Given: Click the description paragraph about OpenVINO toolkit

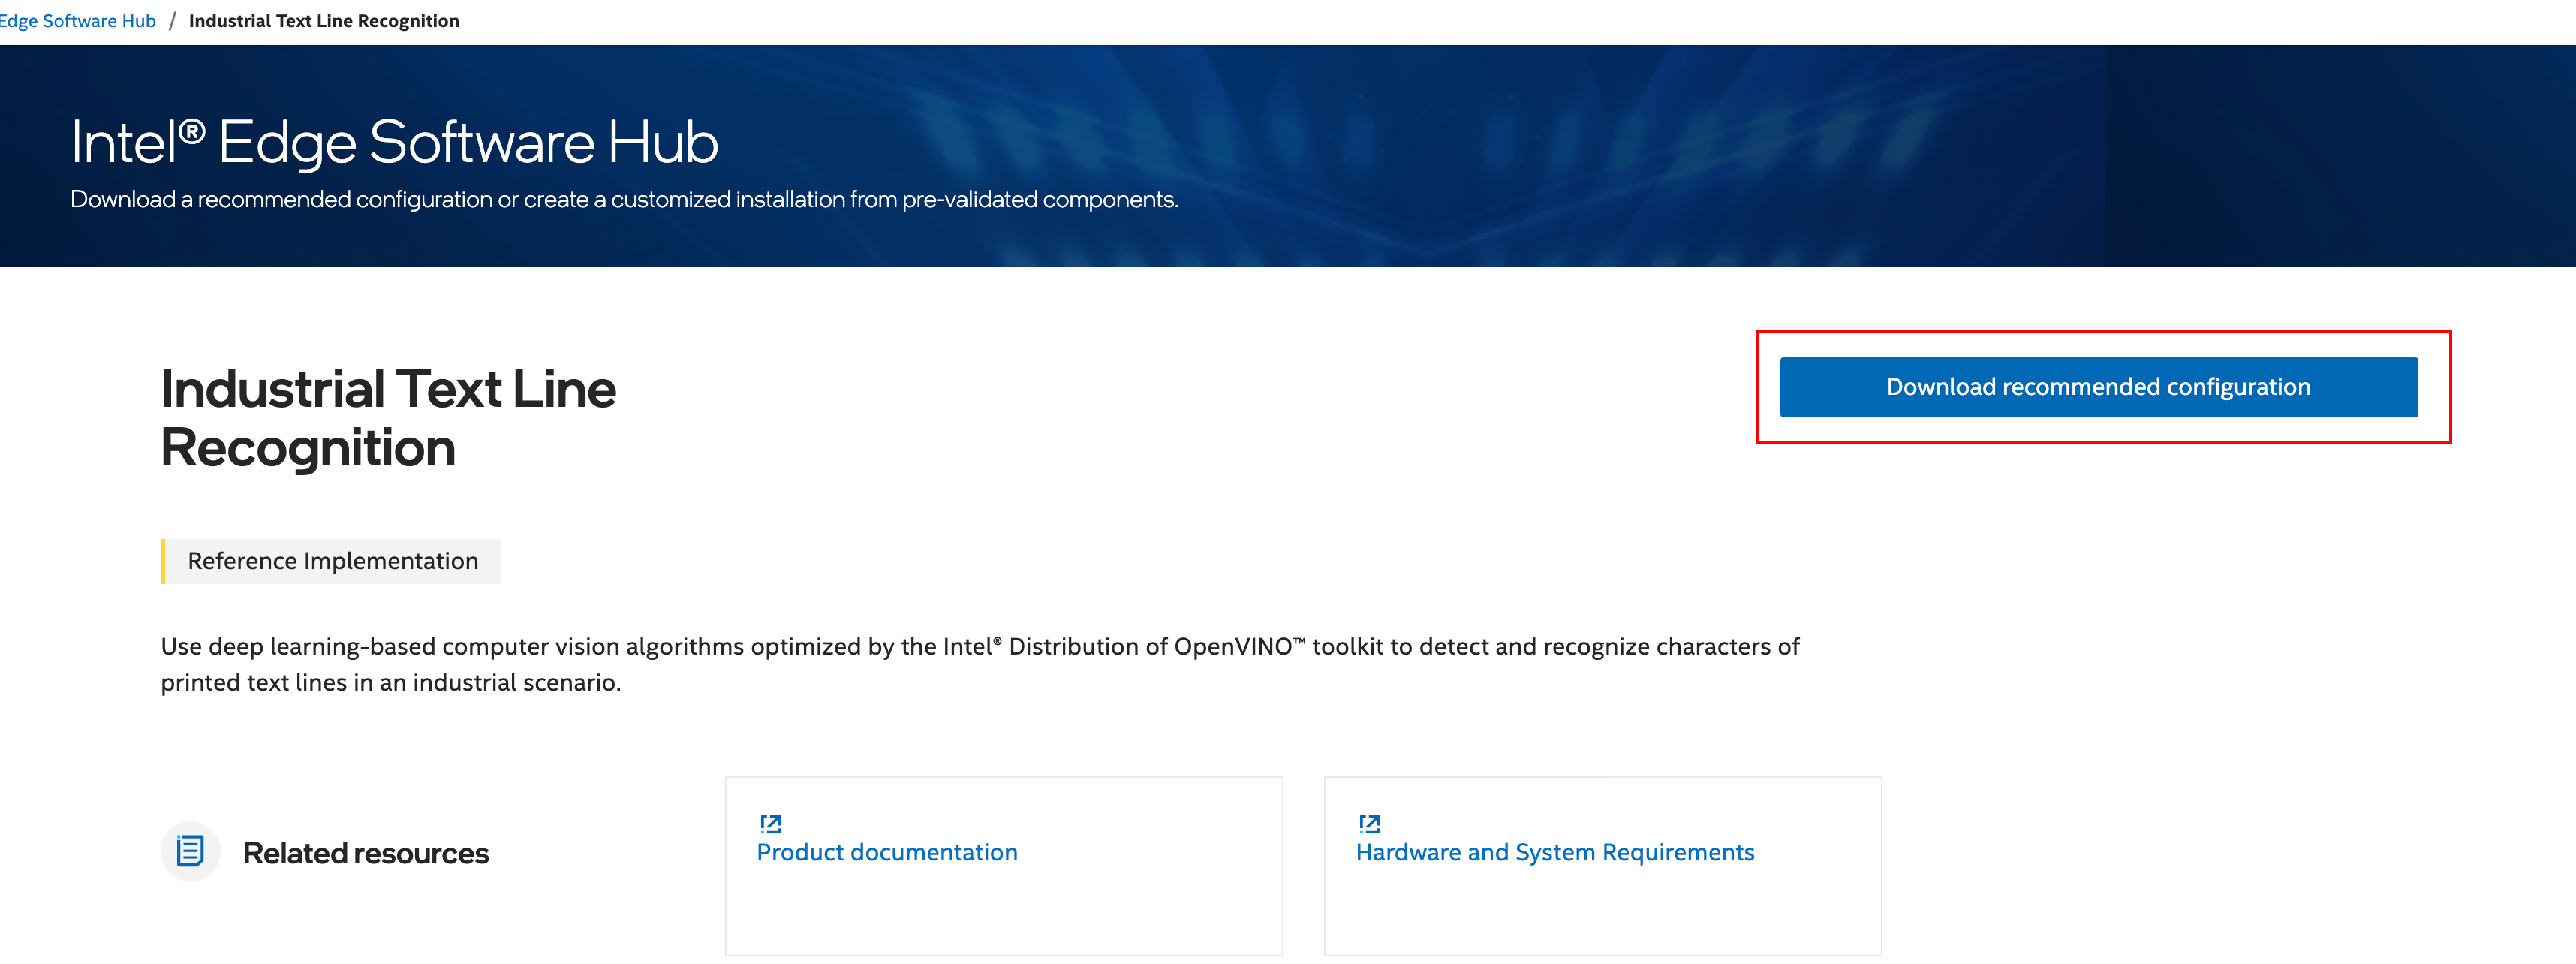Looking at the screenshot, I should [x=980, y=664].
